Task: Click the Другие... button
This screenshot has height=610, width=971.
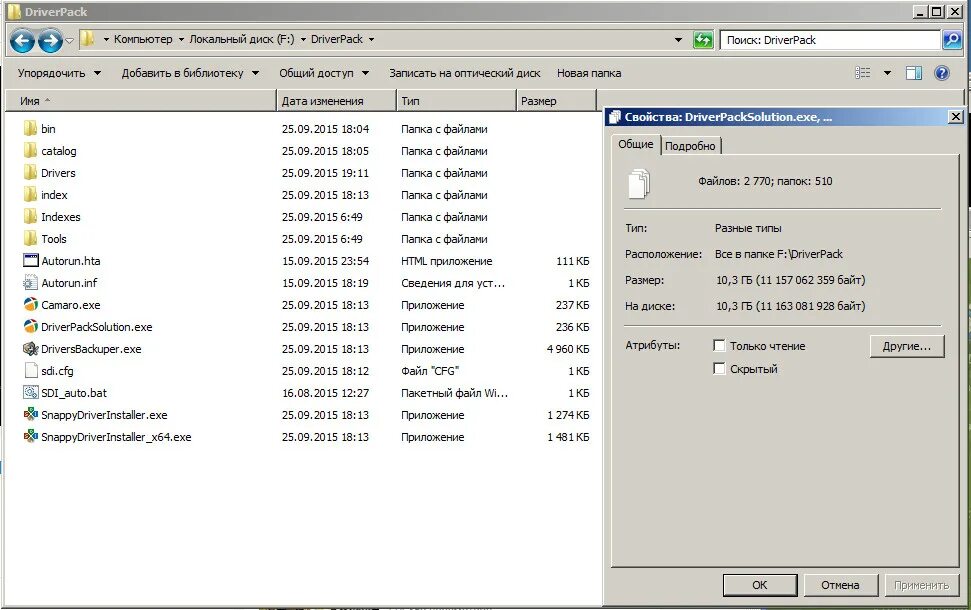Action: pos(907,346)
